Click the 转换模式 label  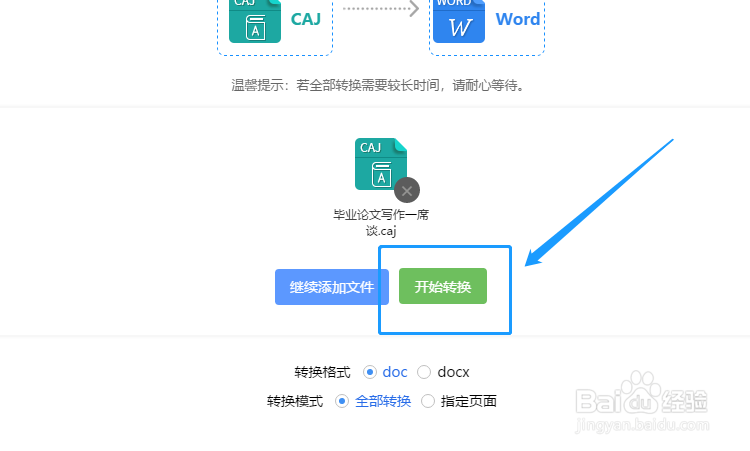pos(295,401)
